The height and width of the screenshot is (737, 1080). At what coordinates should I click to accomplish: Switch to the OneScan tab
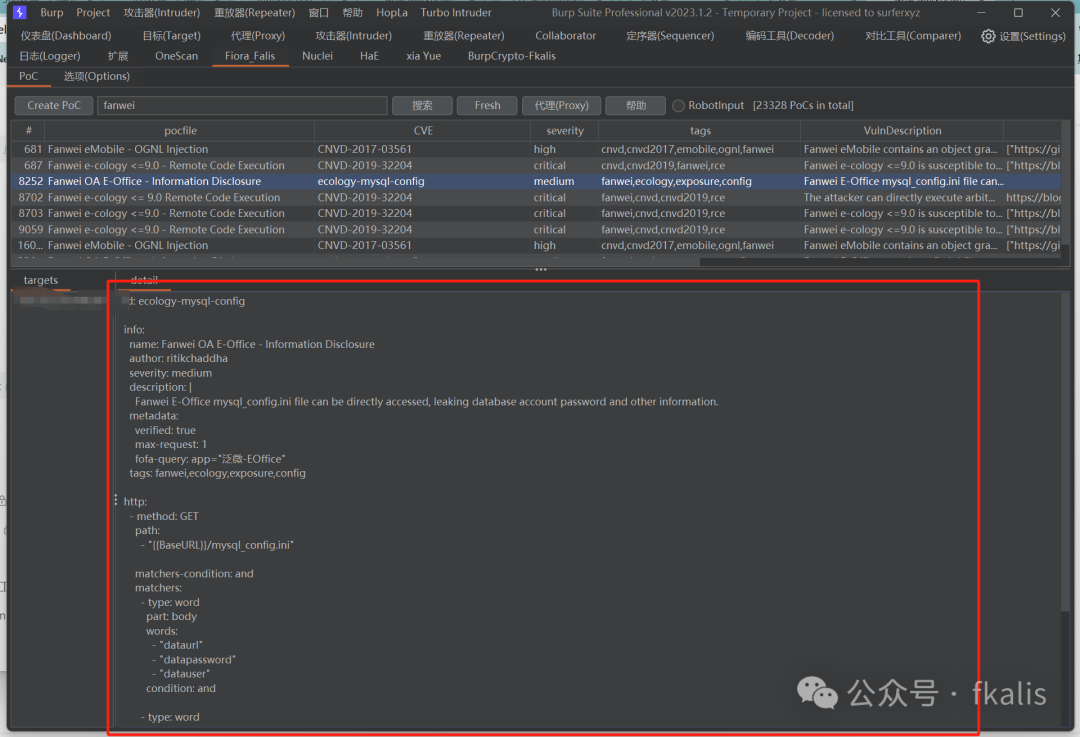click(176, 56)
